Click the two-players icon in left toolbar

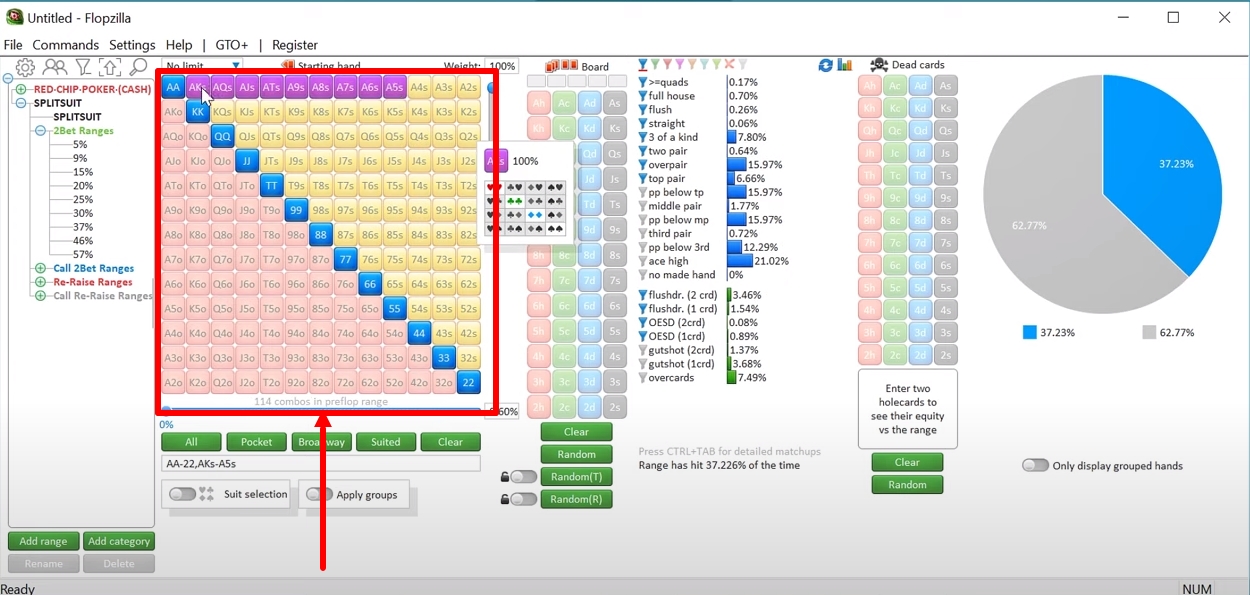pos(55,67)
